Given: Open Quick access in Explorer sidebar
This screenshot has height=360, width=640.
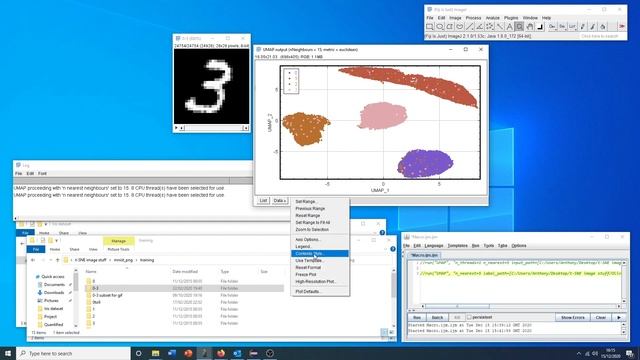Looking at the screenshot, I should click(53, 277).
